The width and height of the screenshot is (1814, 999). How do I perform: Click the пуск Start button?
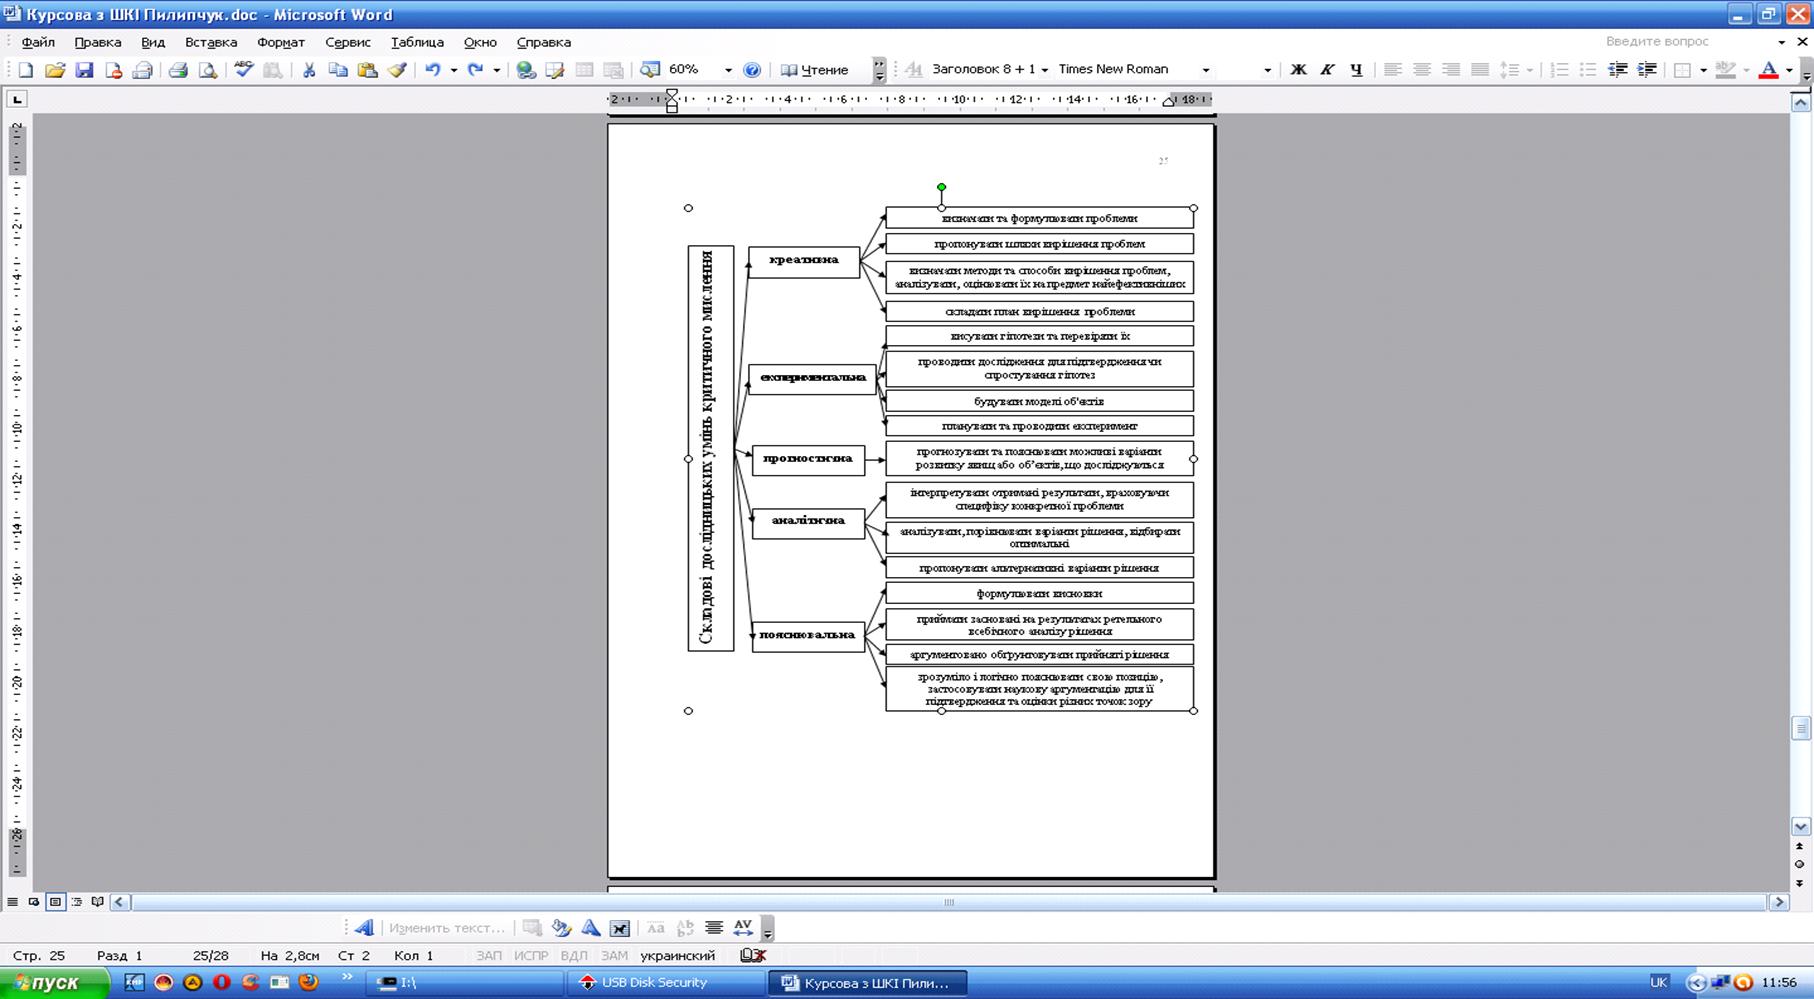tap(54, 983)
